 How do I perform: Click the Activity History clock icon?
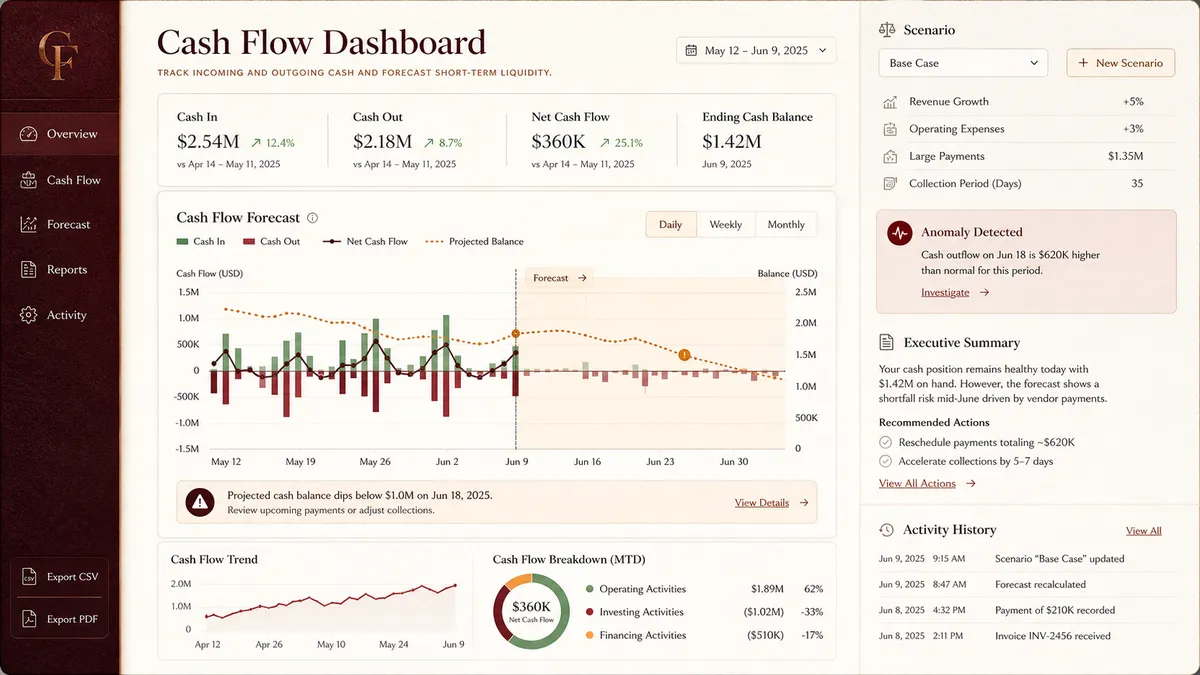click(886, 530)
